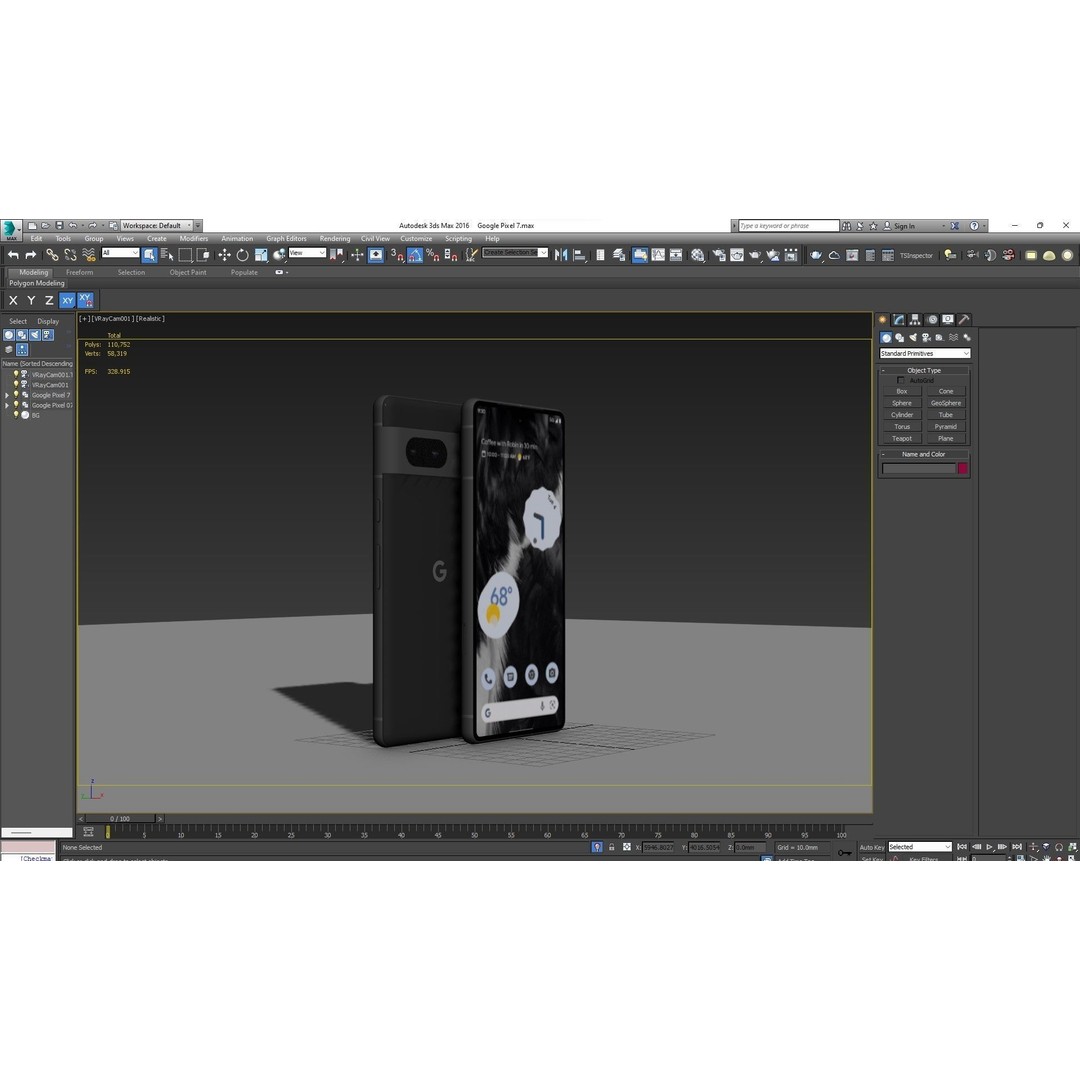The image size is (1080, 1080).
Task: Enable the AutoGrid checkbox
Action: click(901, 380)
